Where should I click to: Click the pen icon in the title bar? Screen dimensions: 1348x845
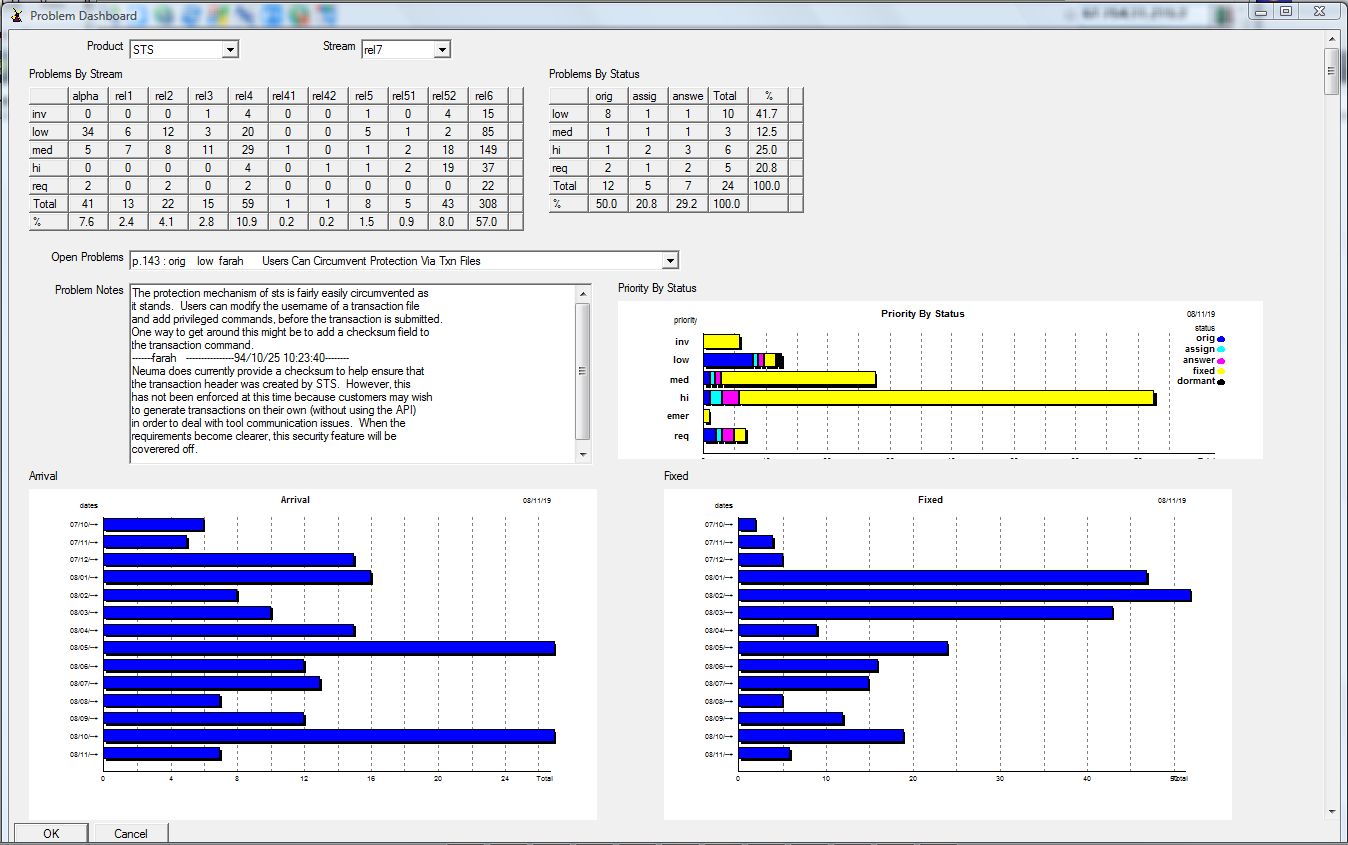[244, 15]
